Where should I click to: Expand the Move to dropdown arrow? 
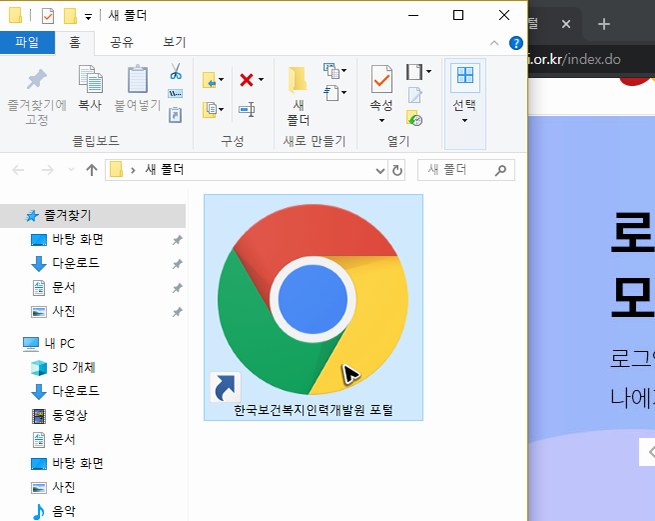[221, 79]
